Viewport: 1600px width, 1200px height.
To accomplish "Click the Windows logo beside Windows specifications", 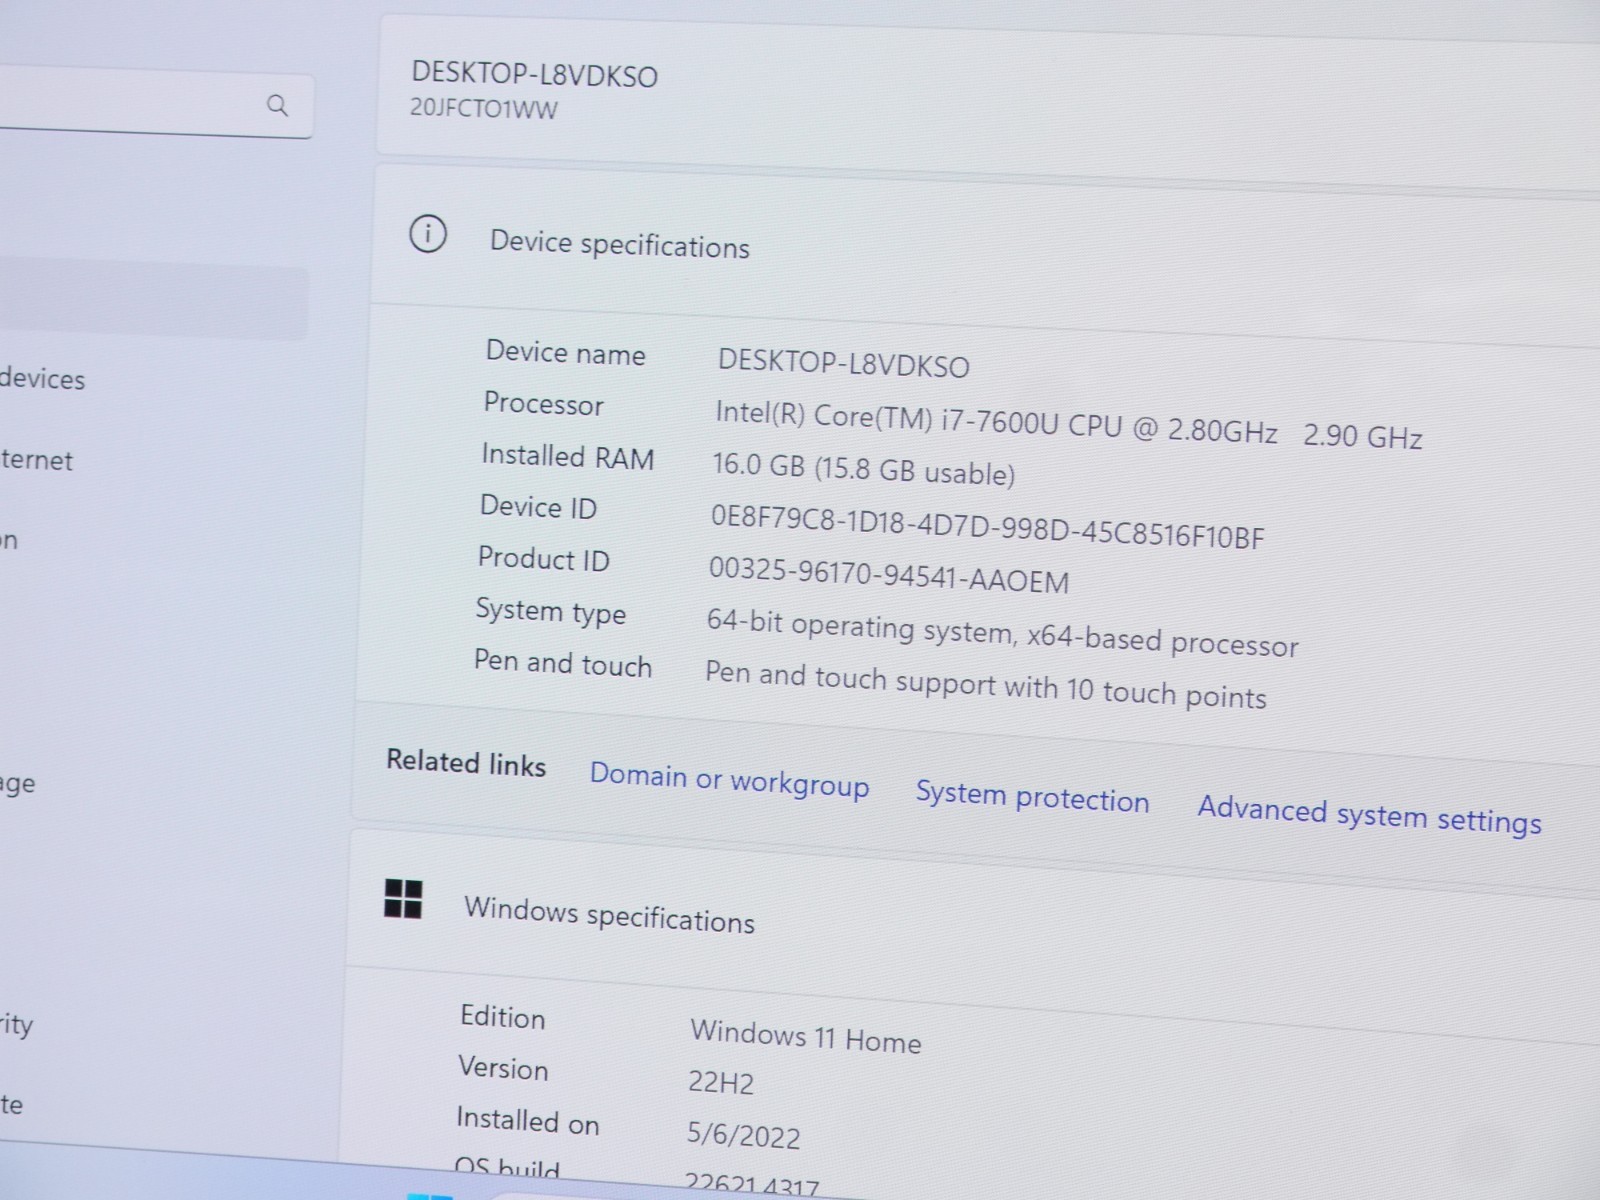I will (403, 898).
